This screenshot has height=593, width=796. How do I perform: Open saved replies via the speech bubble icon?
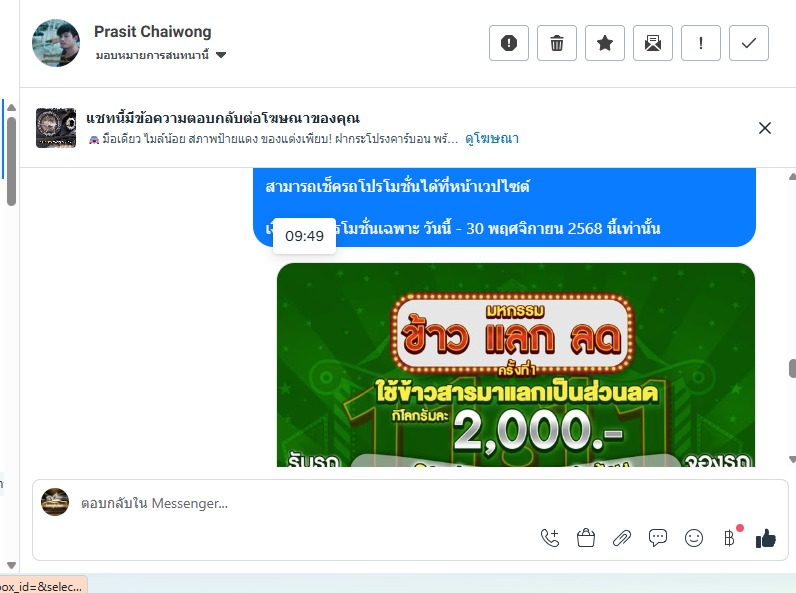click(x=658, y=538)
